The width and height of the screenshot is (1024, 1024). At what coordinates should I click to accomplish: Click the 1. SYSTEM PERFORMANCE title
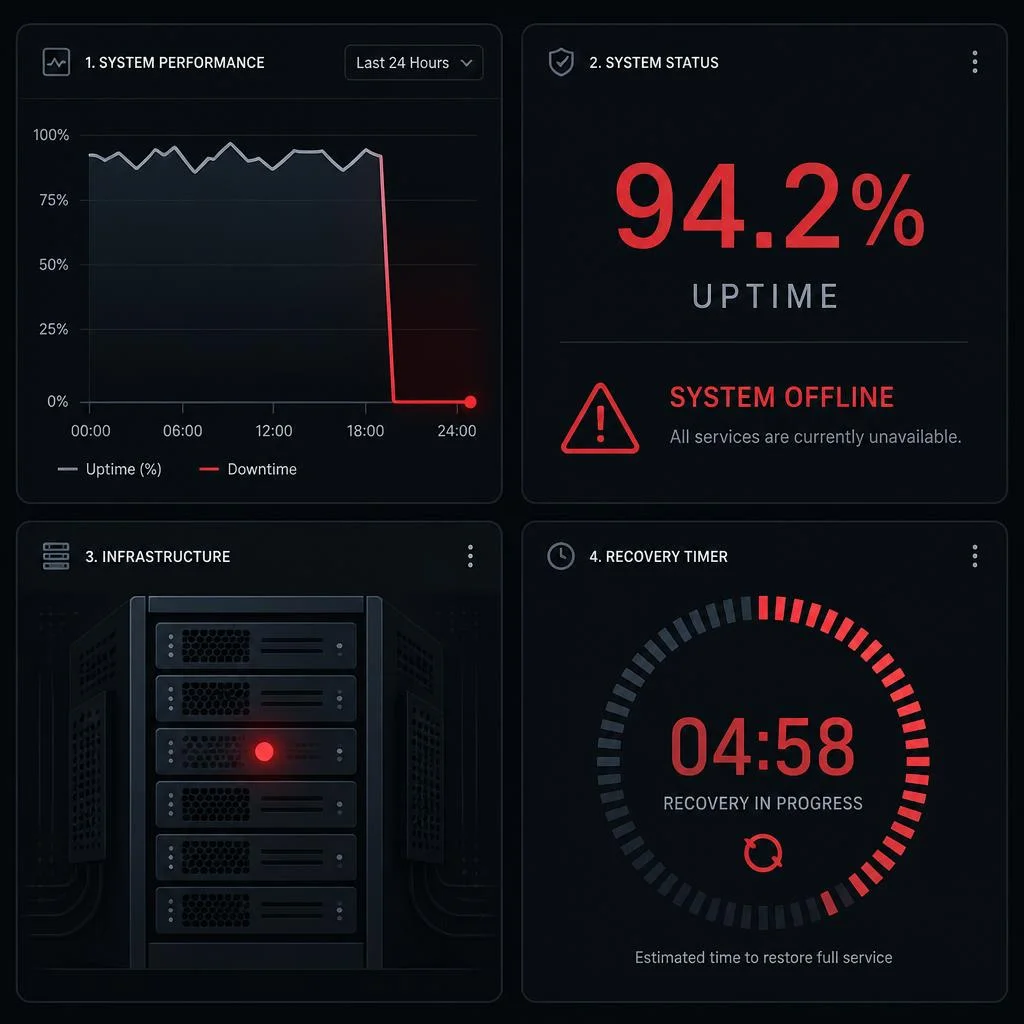click(x=174, y=63)
